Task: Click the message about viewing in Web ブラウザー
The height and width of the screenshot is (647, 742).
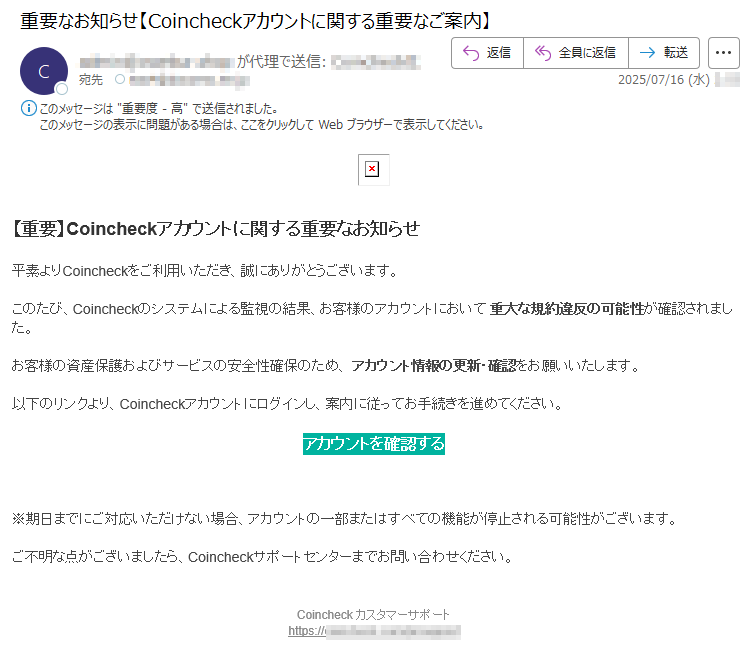Action: click(261, 125)
